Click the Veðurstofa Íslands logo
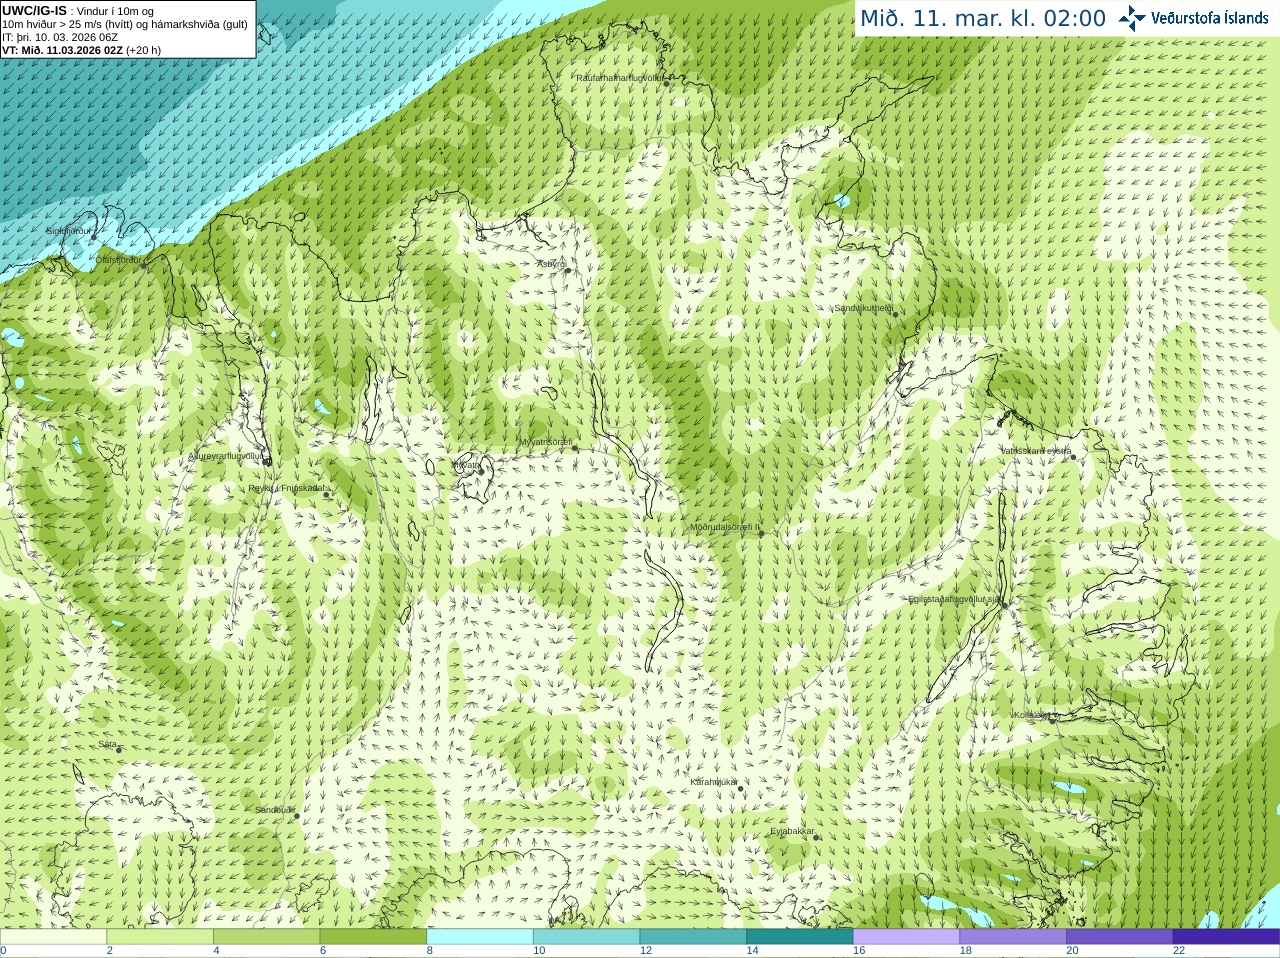The image size is (1280, 958). [1194, 18]
